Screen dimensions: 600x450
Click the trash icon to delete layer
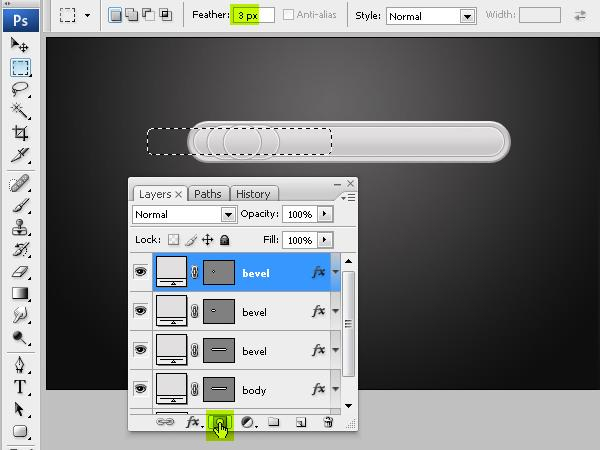[328, 422]
